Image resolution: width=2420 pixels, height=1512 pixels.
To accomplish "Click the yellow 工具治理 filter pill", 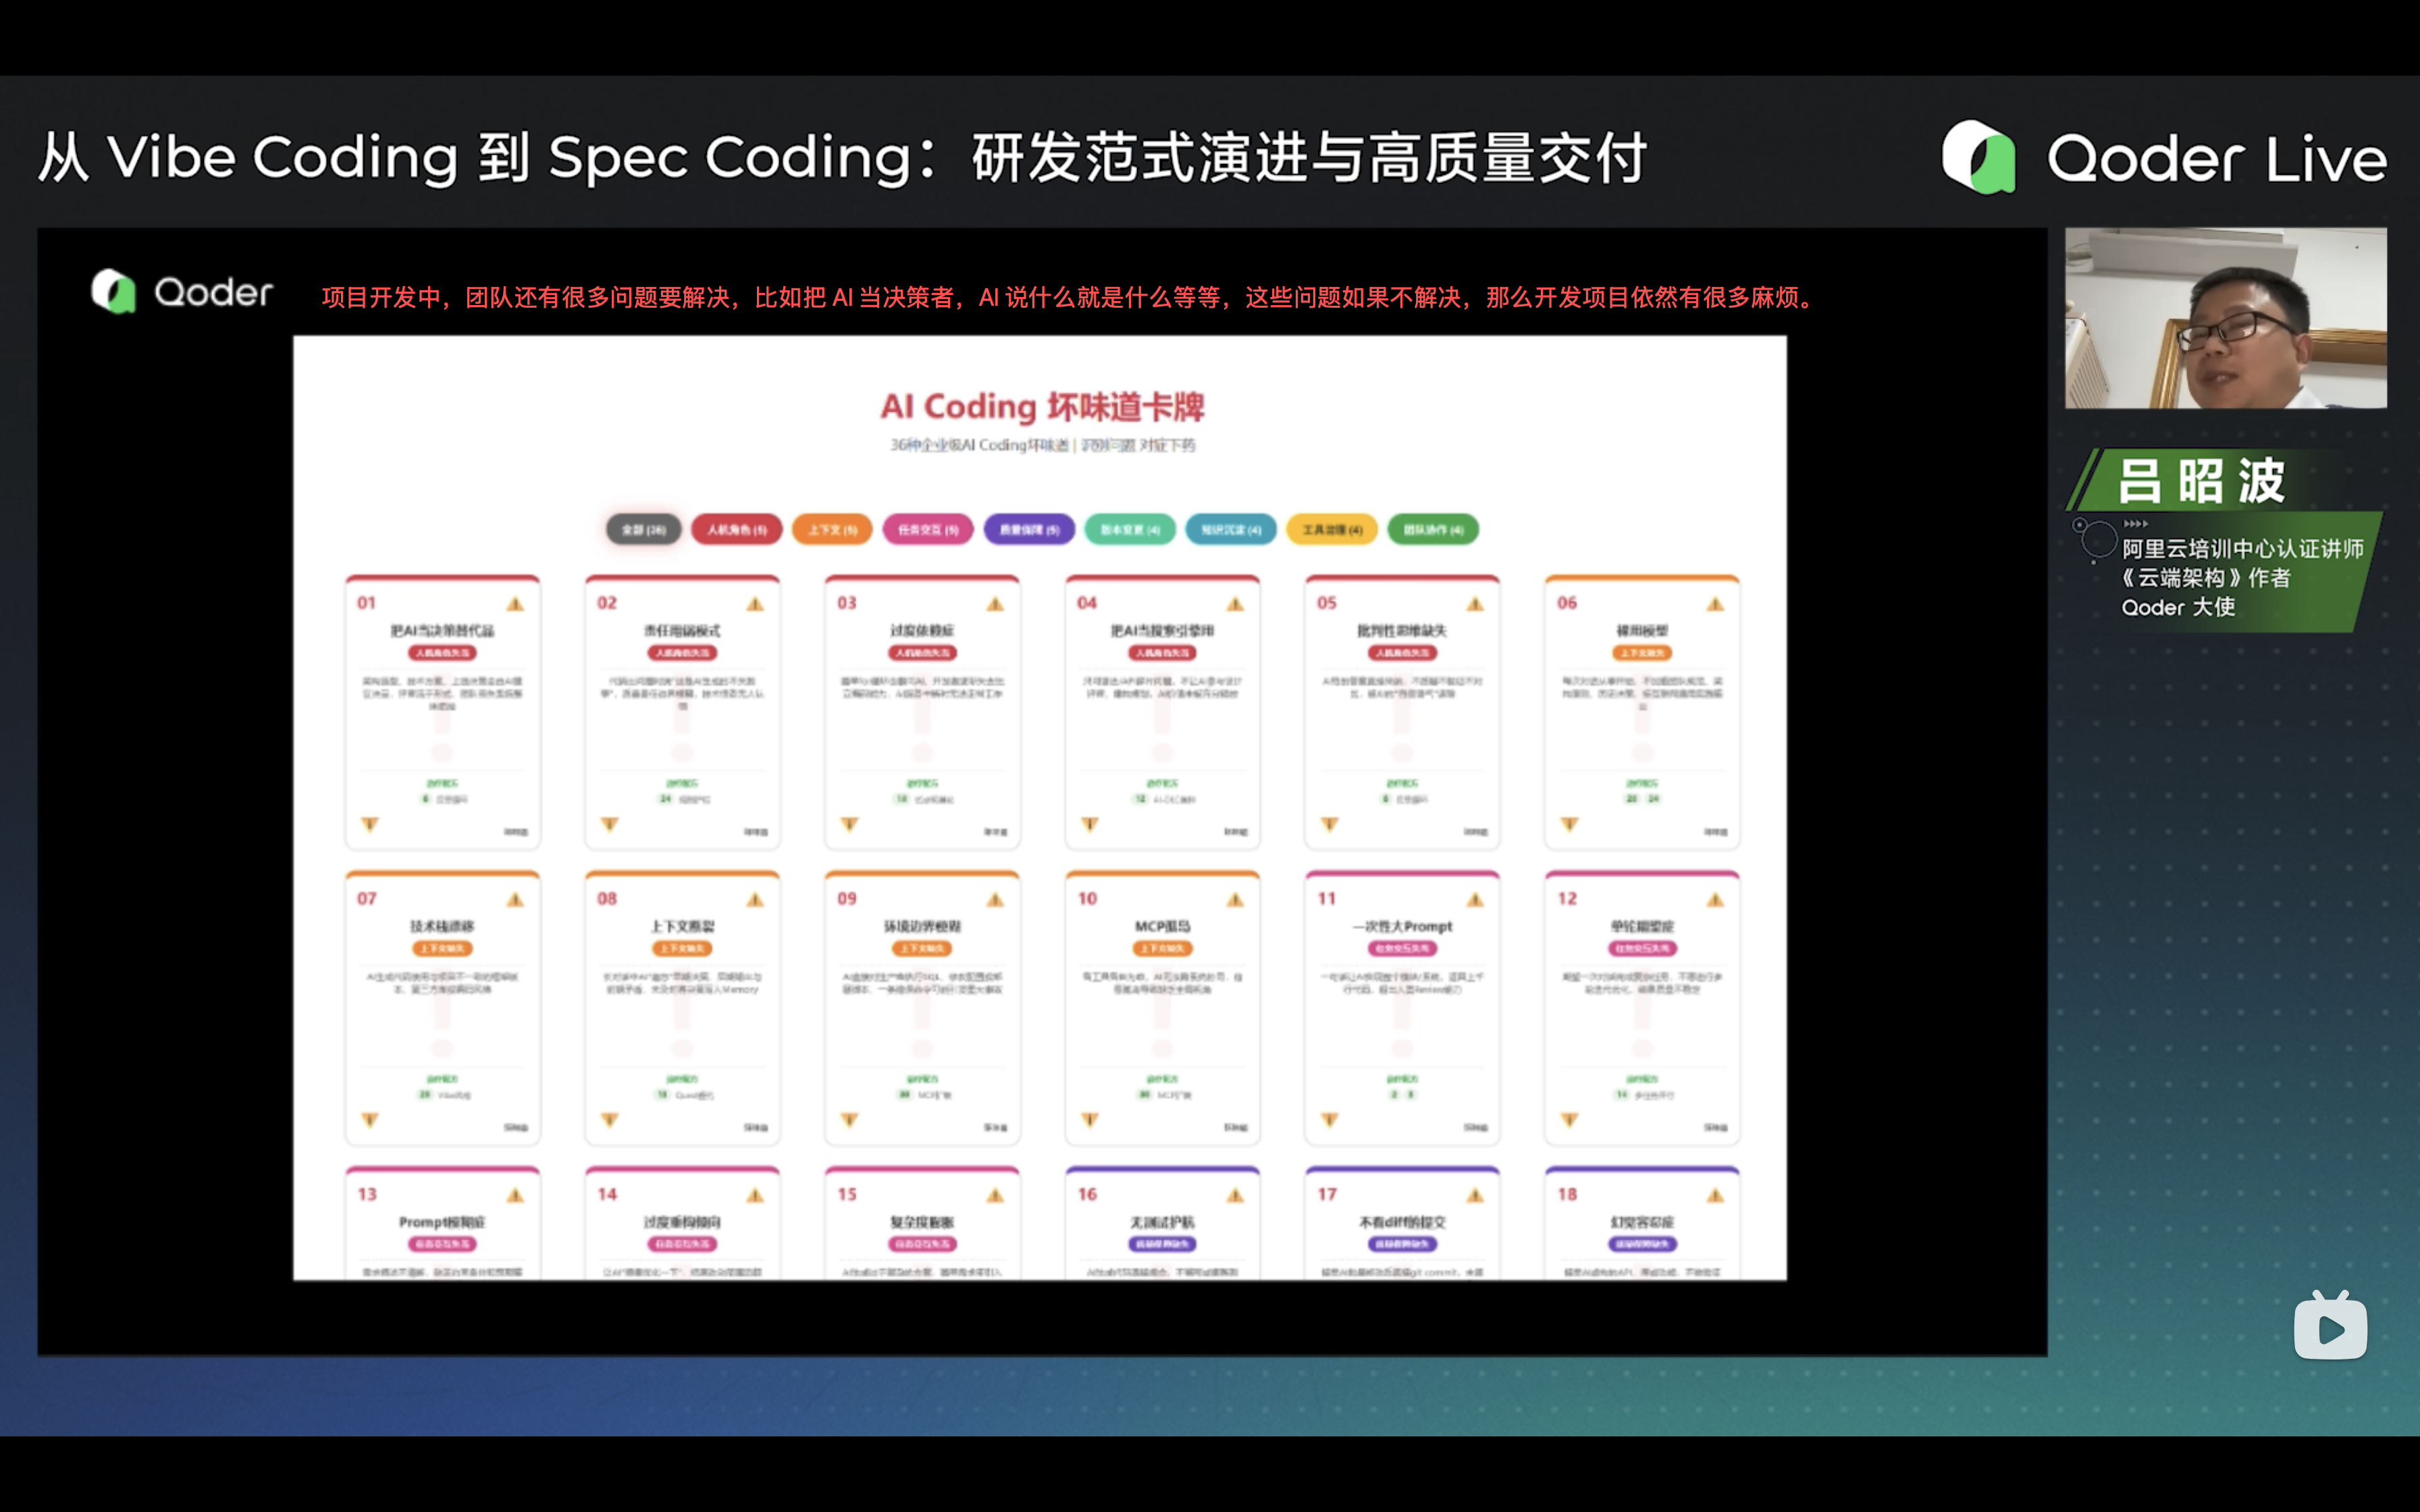I will click(x=1332, y=530).
